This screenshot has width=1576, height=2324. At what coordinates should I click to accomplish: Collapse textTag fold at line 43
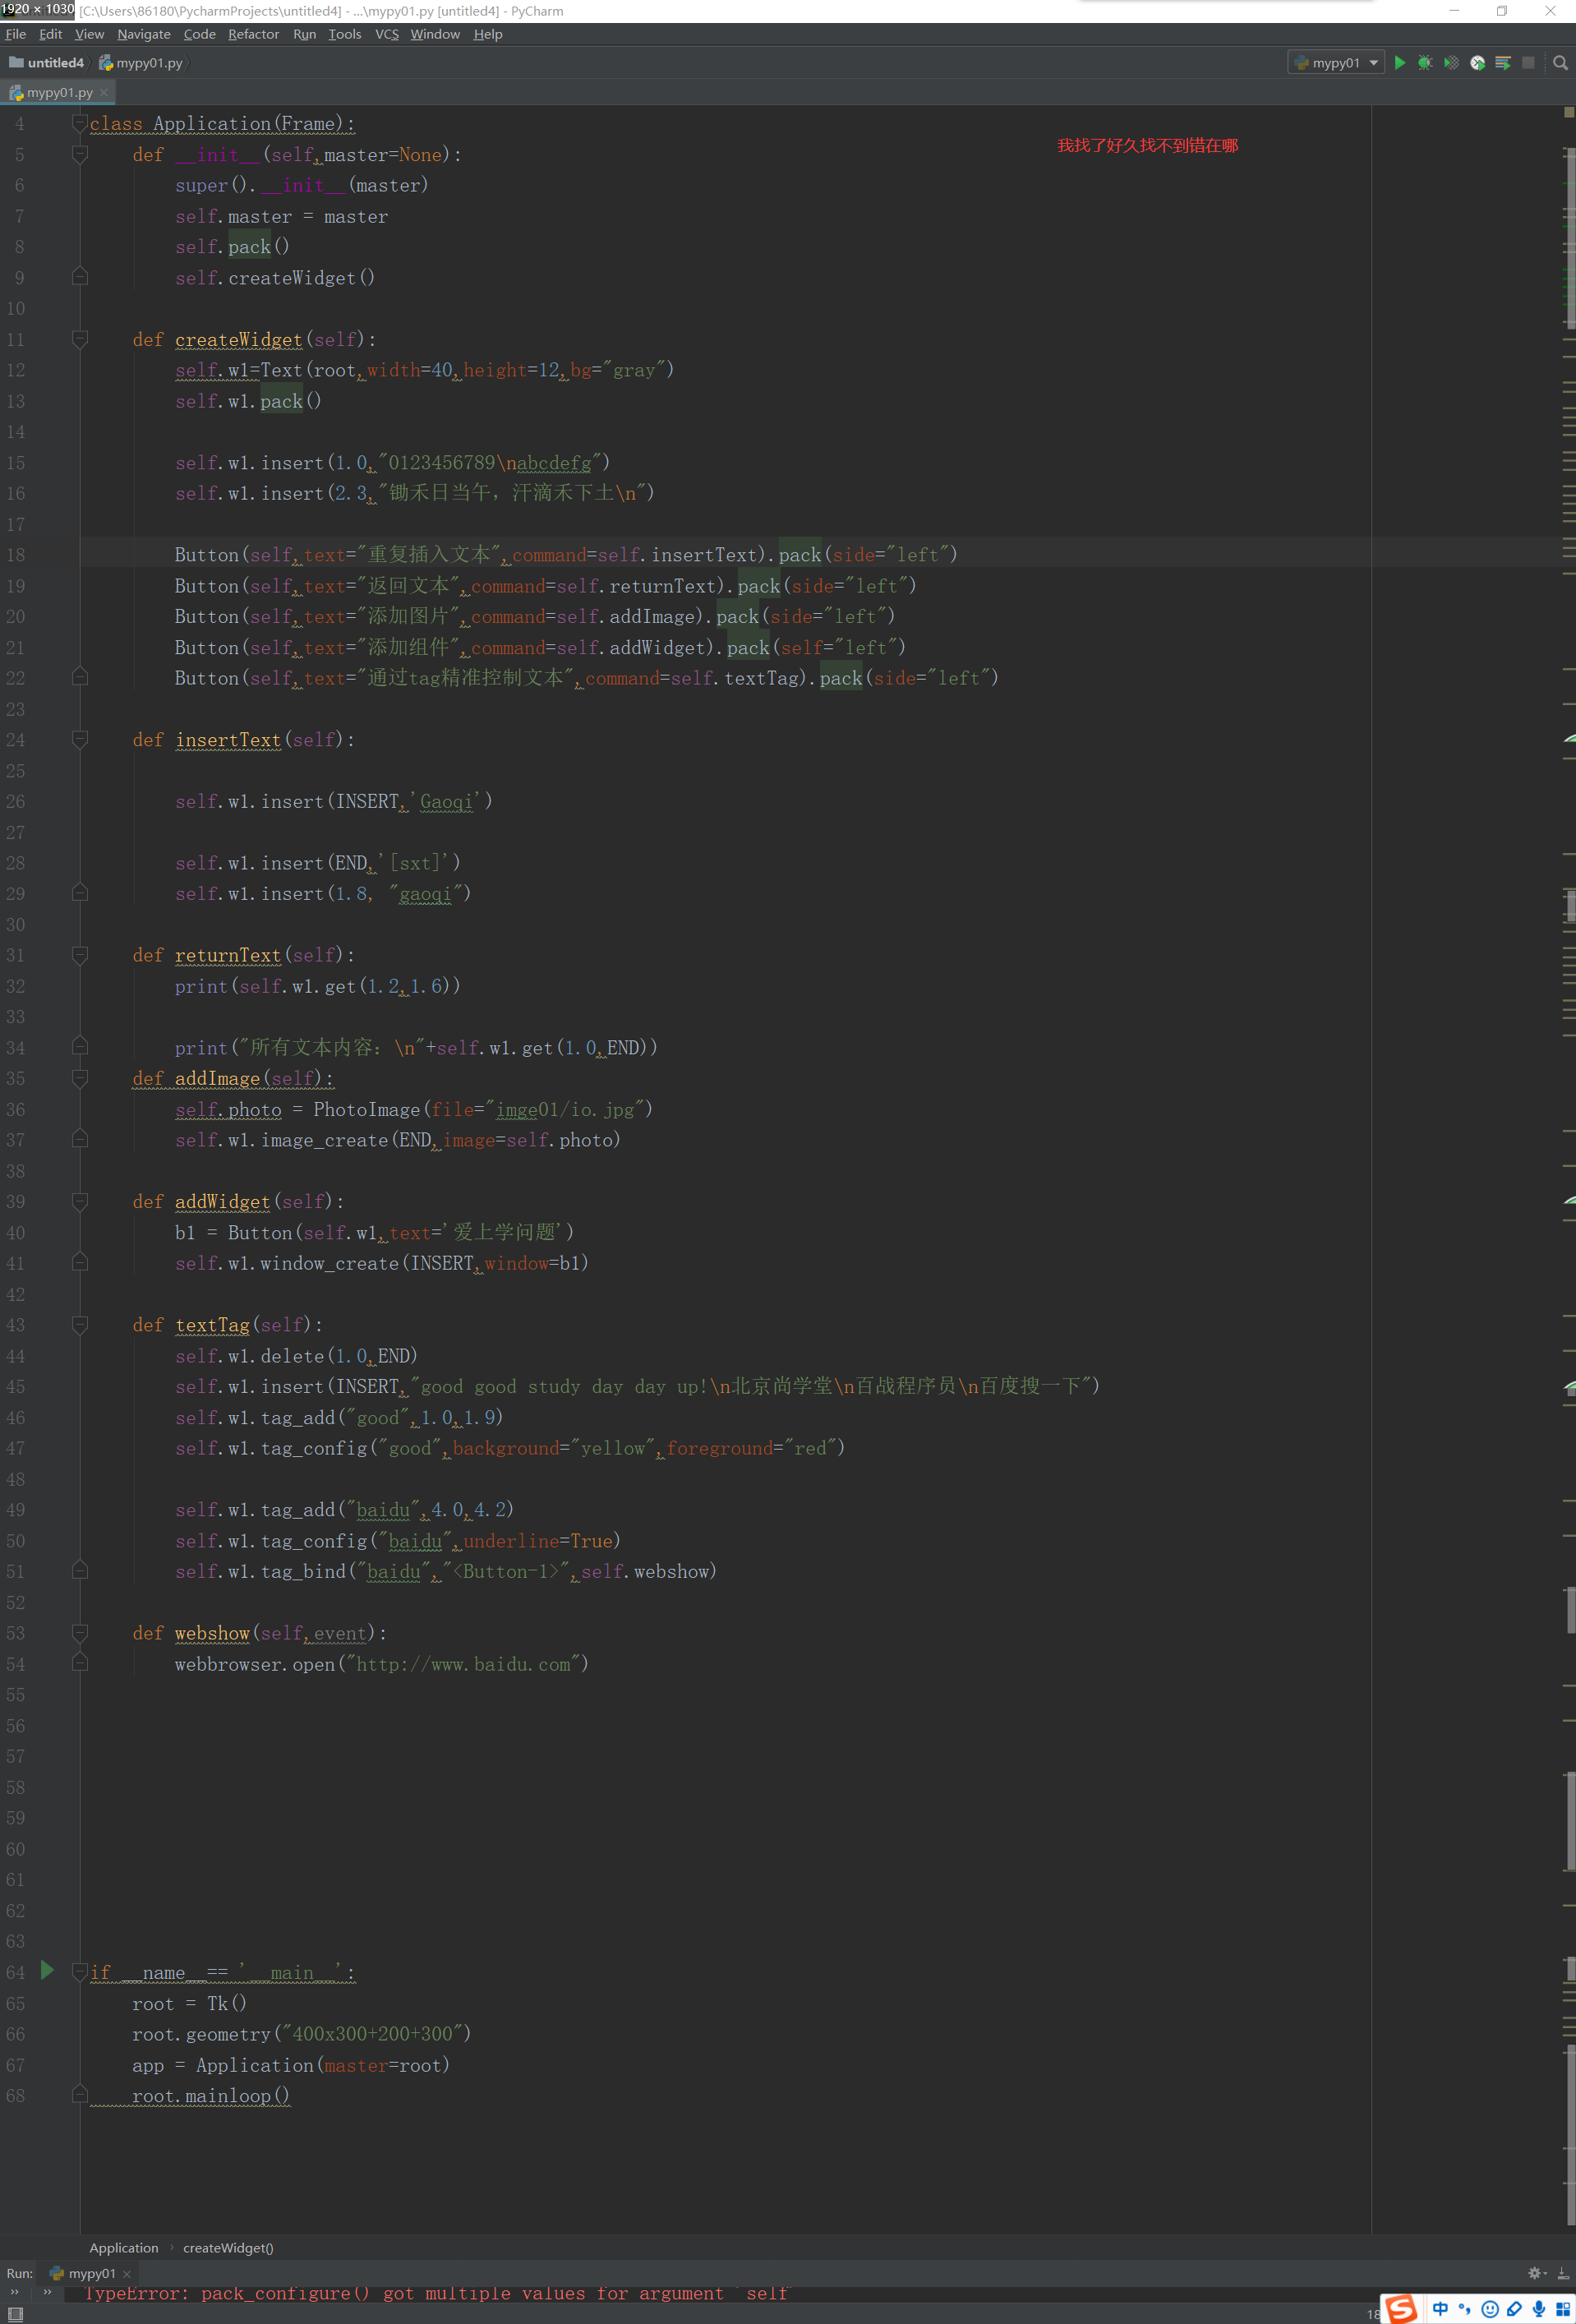click(x=80, y=1324)
